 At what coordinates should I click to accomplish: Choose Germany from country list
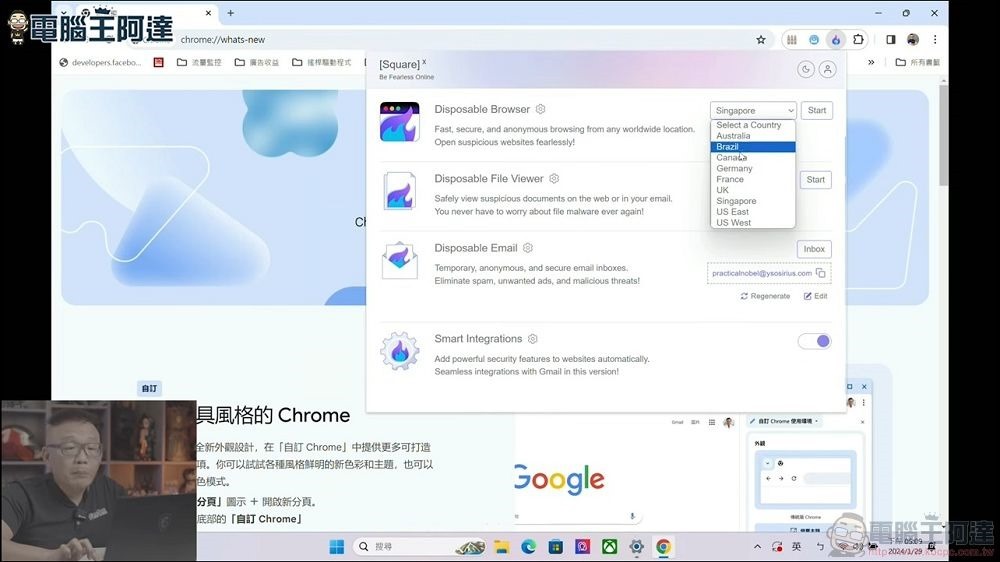[x=753, y=168]
